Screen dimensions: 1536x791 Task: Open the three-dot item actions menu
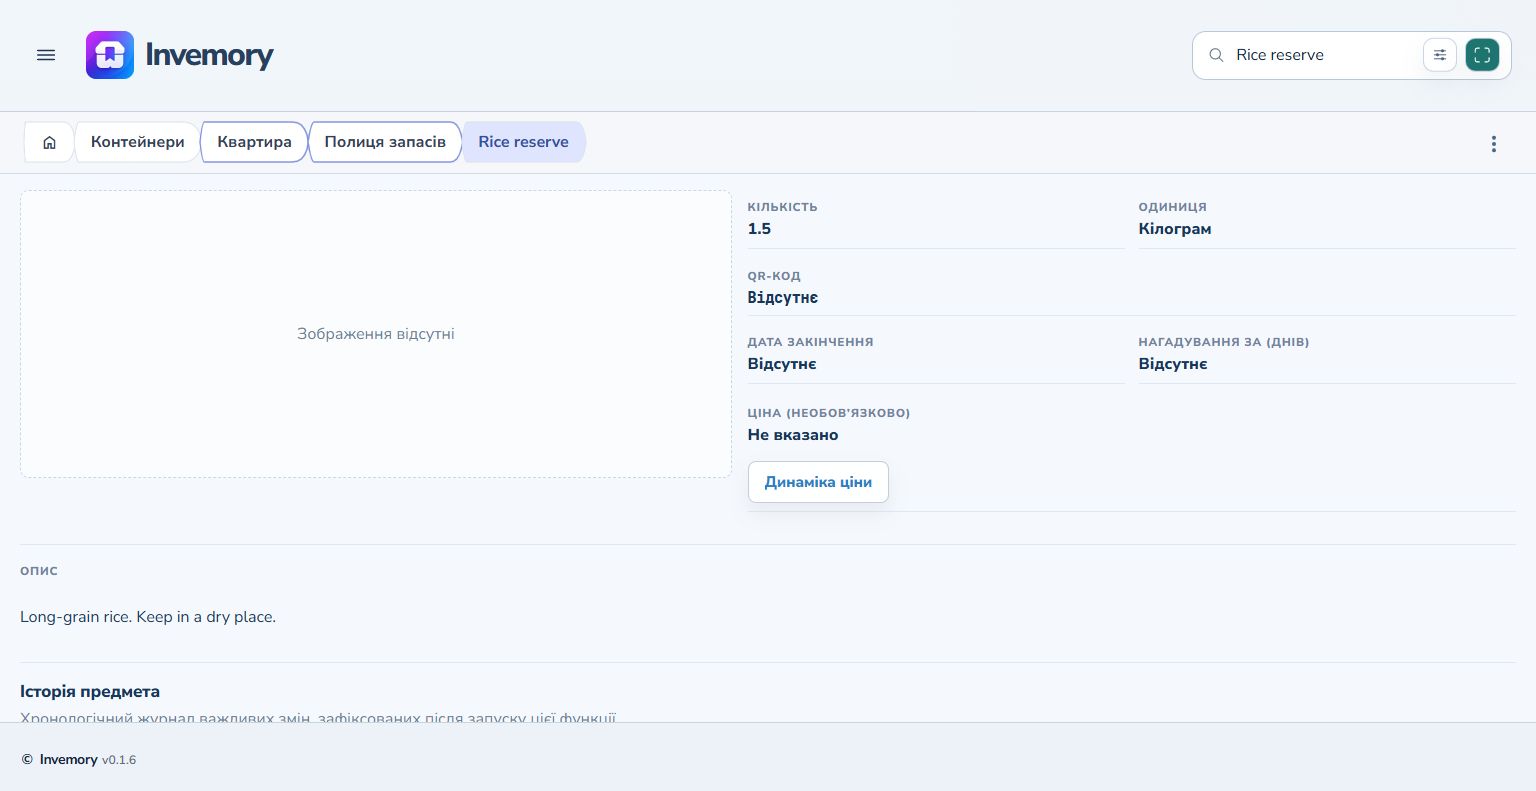coord(1494,144)
